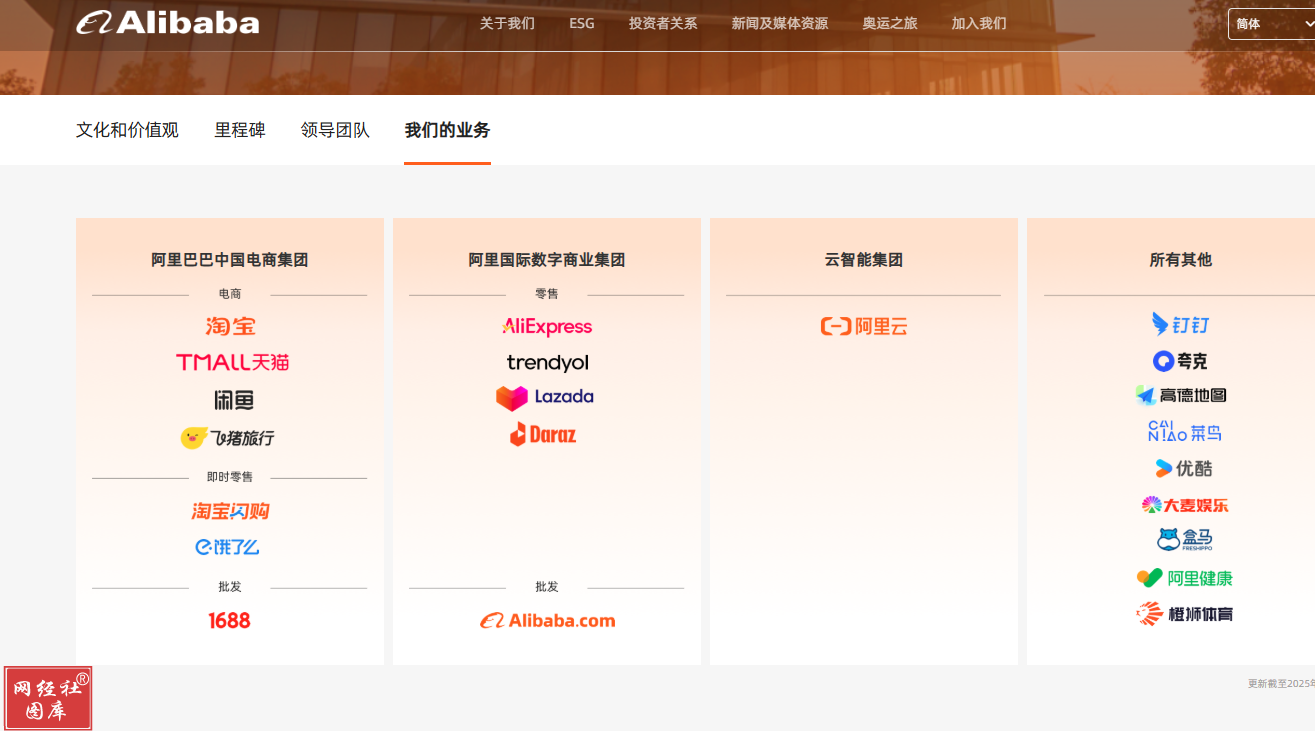Open the 阿里云 cloud logo
1315x731 pixels.
(864, 326)
